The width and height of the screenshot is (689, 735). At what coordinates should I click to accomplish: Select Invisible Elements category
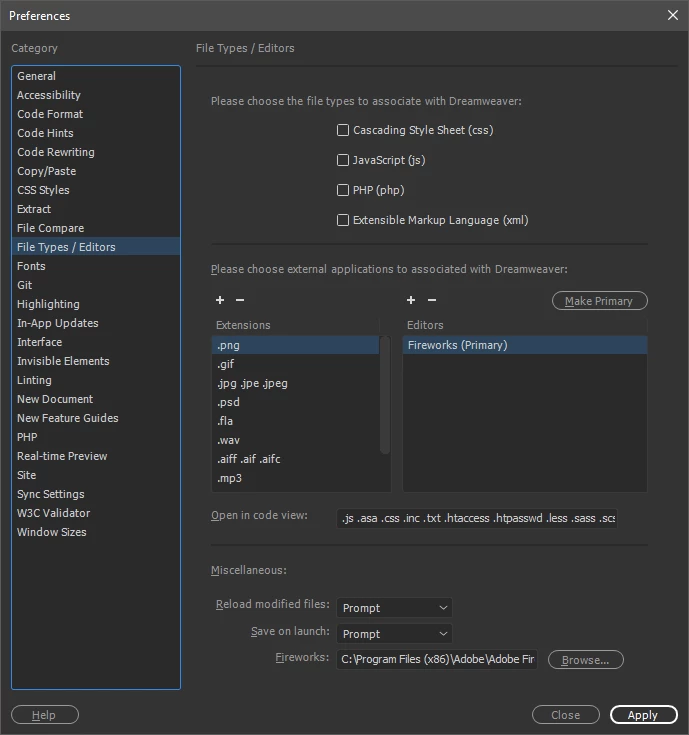(x=96, y=361)
